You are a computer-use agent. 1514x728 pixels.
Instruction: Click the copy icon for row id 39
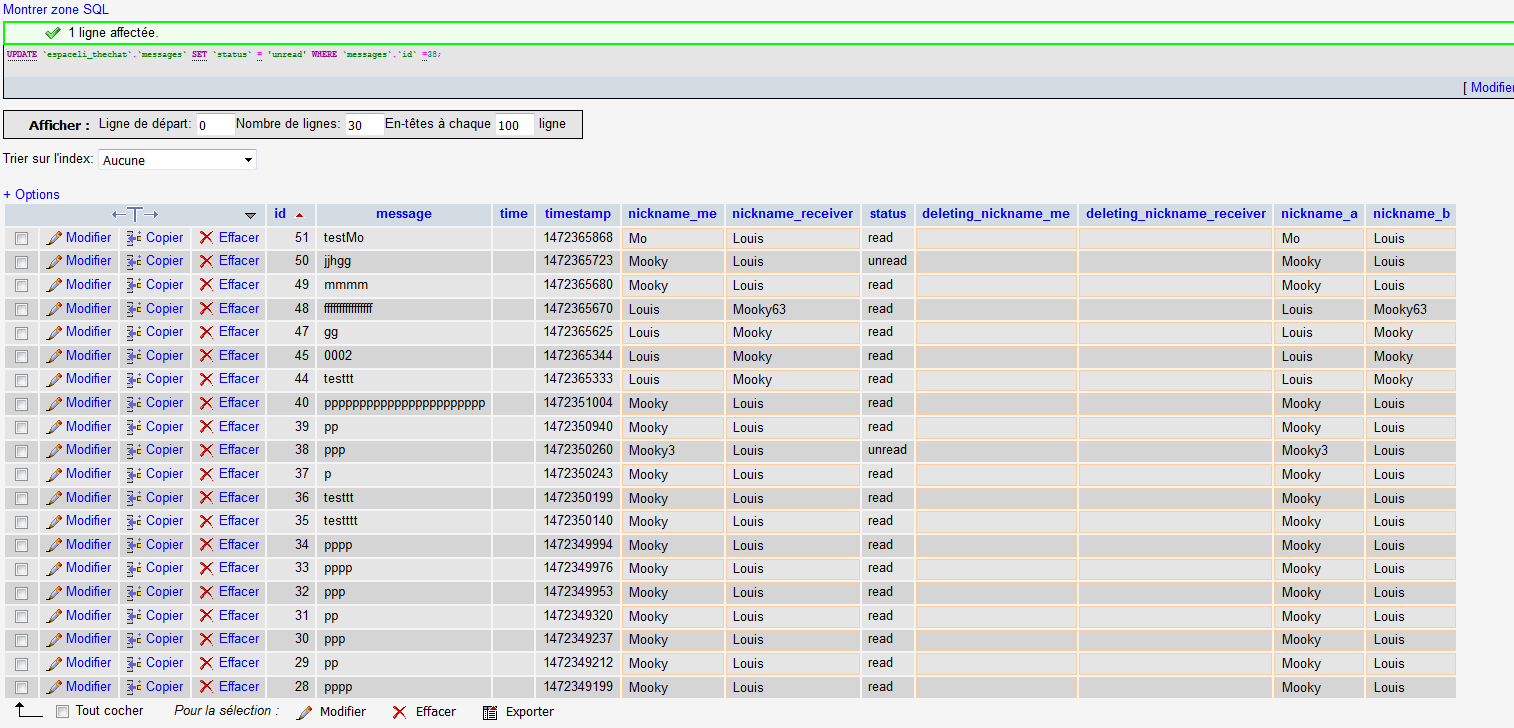click(134, 427)
